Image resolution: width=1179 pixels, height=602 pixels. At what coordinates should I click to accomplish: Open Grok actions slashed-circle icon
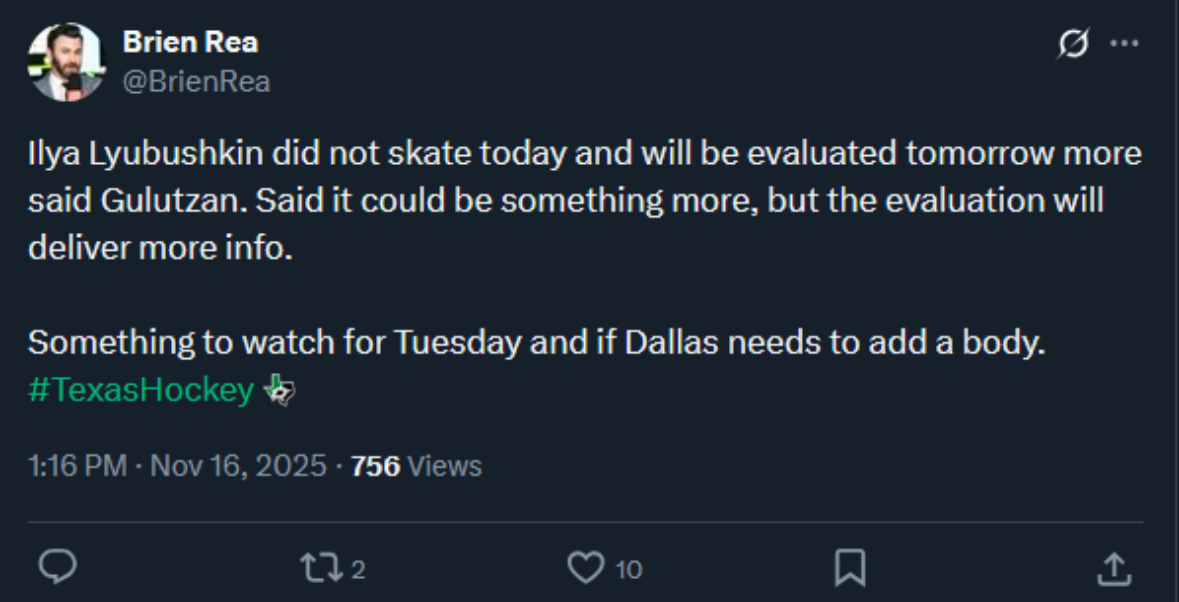pos(1073,45)
